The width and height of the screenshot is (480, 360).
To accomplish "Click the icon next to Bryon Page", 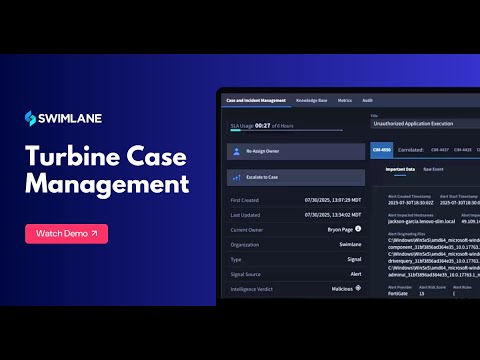I will 358,229.
